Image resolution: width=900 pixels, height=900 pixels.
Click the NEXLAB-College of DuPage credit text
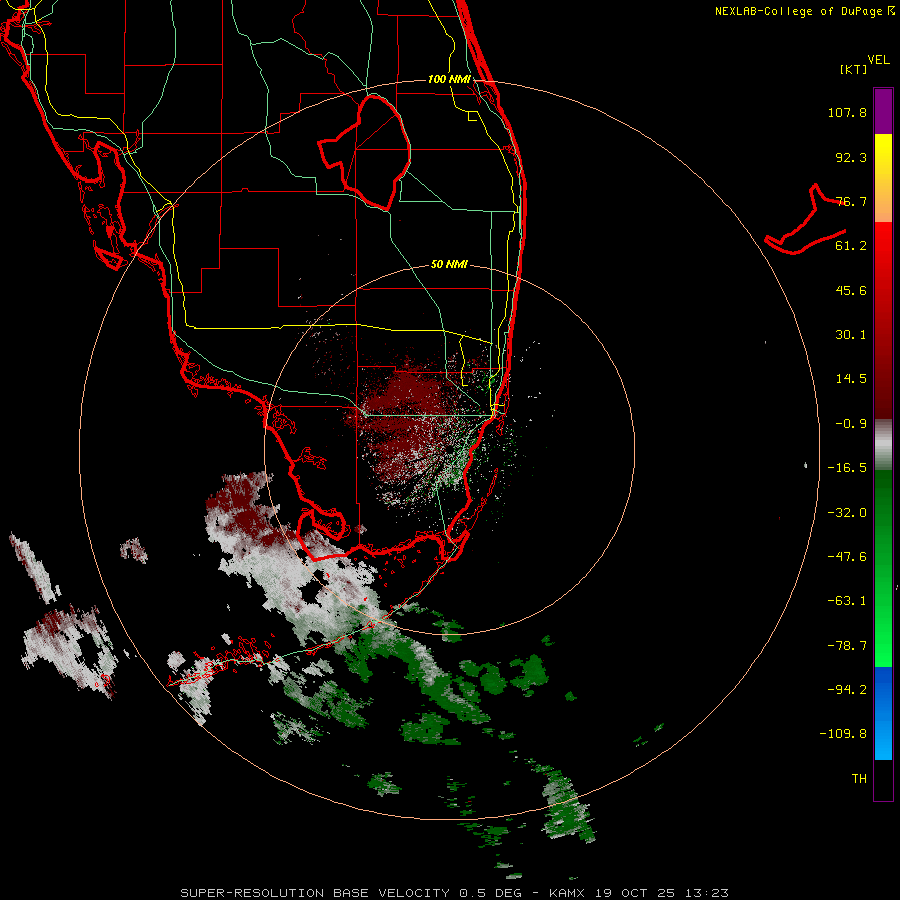coord(804,11)
